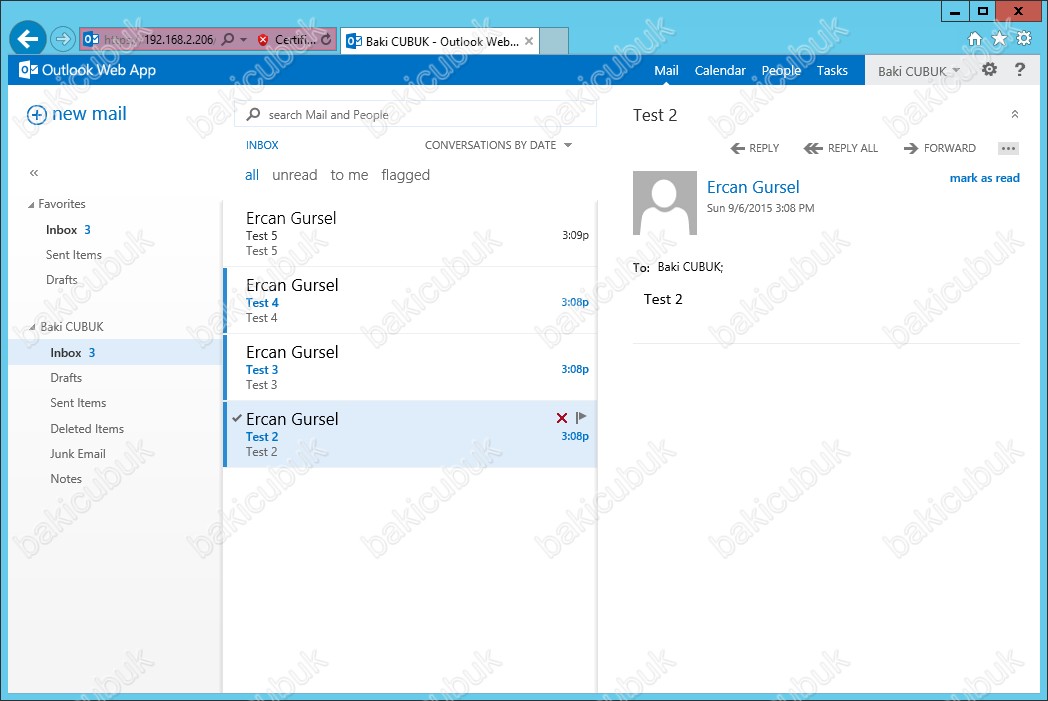Click the Ercan Gursel sender name link
Screen dimensions: 1048x701
tap(753, 187)
